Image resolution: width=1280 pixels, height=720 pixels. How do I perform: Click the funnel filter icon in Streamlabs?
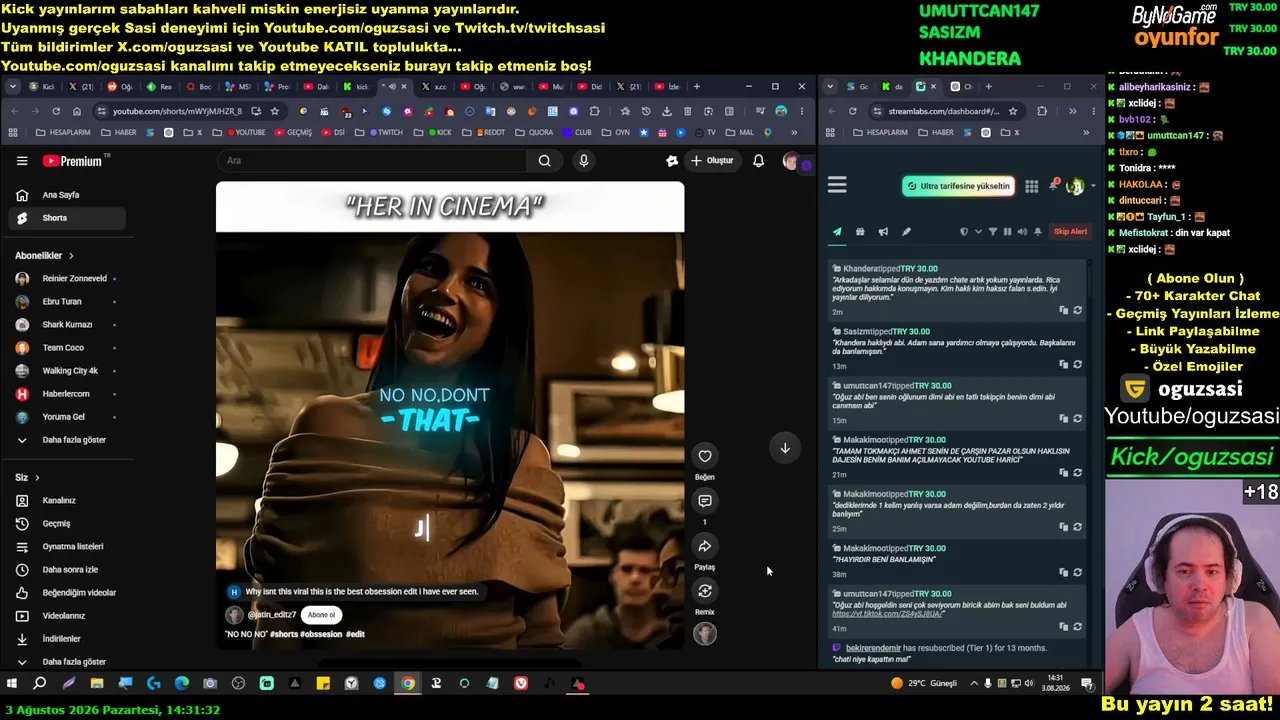(x=993, y=232)
